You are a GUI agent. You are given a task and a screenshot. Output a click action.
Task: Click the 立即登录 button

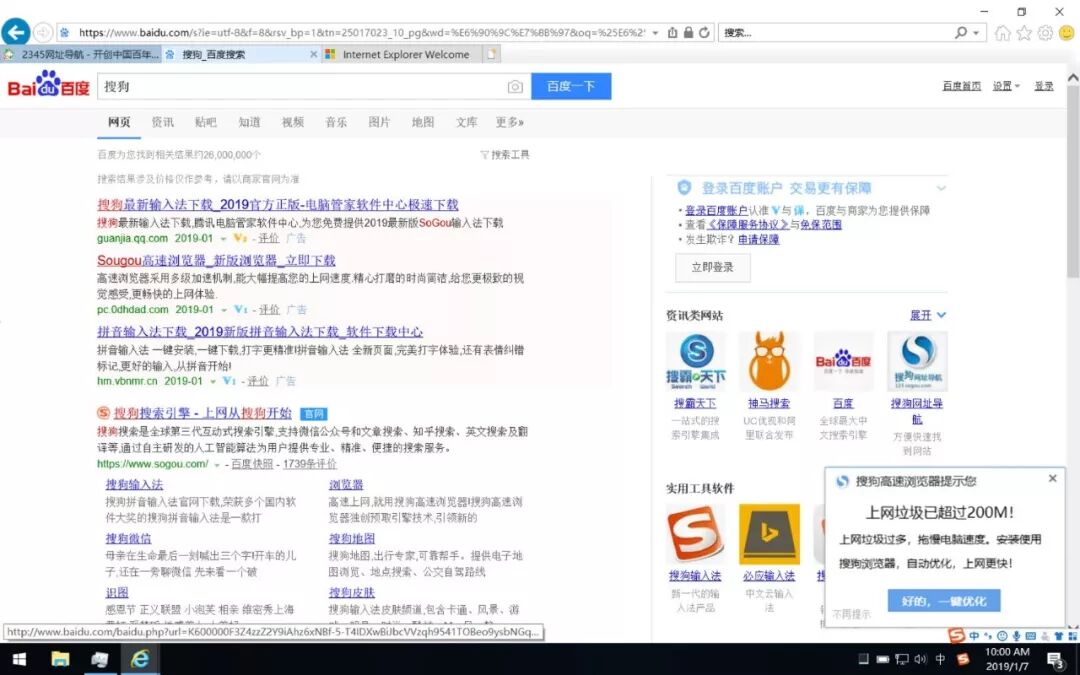click(712, 267)
